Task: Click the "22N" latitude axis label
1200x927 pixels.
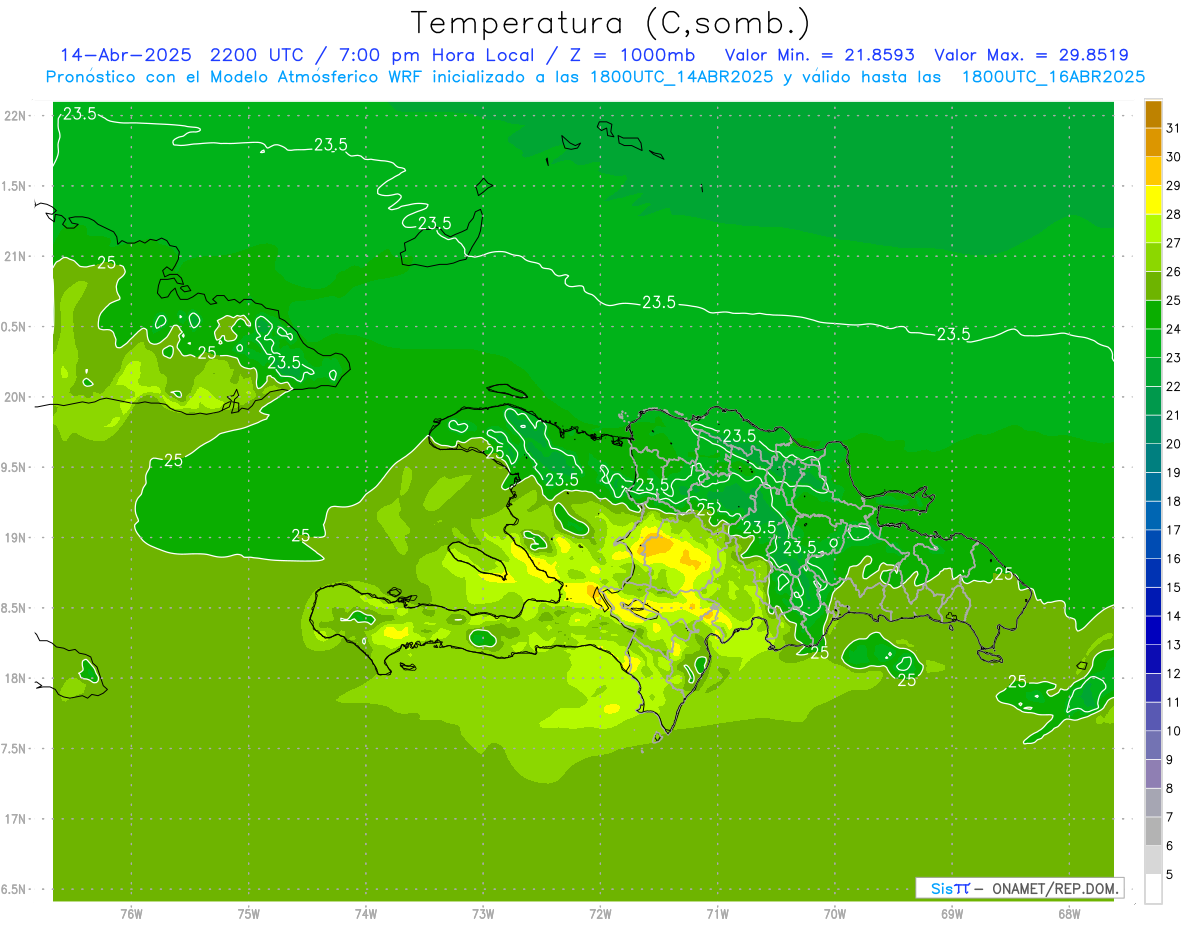Action: pos(15,116)
